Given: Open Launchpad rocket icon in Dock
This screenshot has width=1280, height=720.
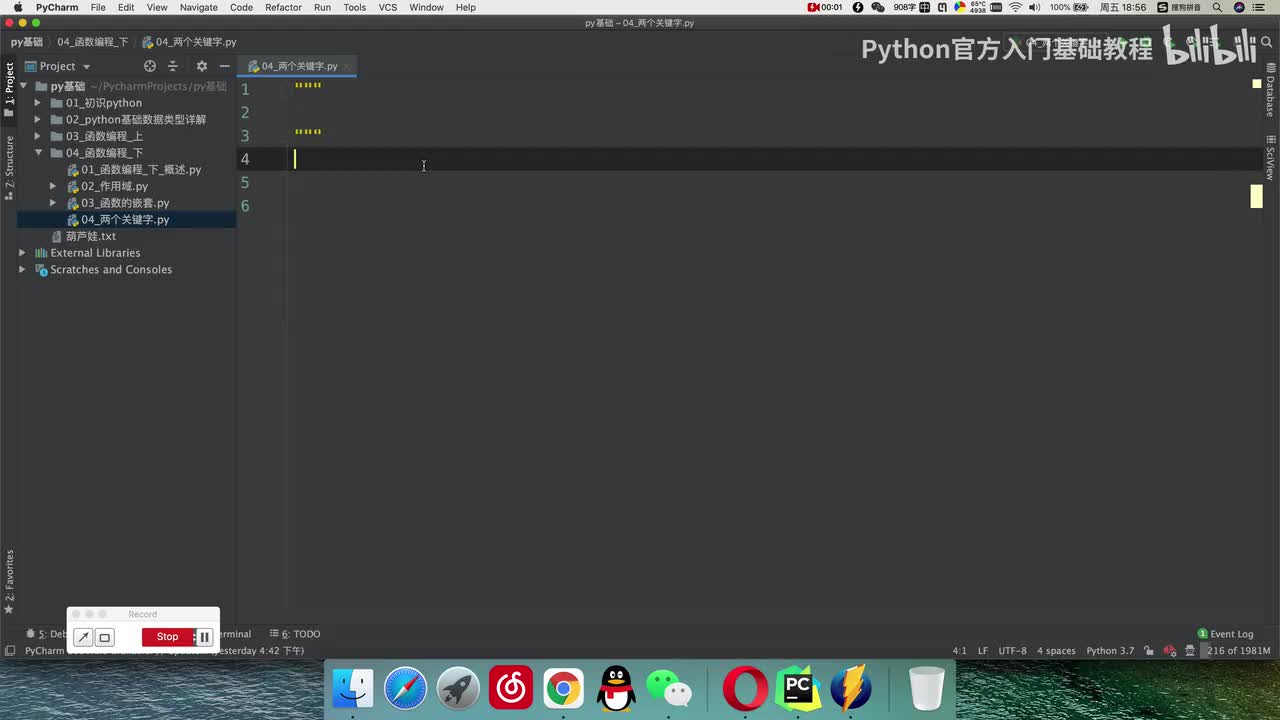Looking at the screenshot, I should tap(458, 689).
